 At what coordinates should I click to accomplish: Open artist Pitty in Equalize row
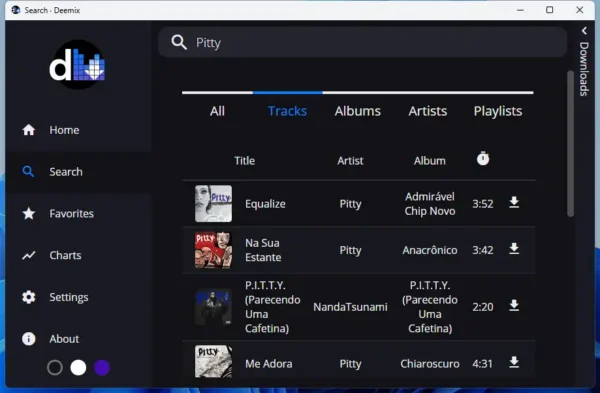tap(350, 204)
